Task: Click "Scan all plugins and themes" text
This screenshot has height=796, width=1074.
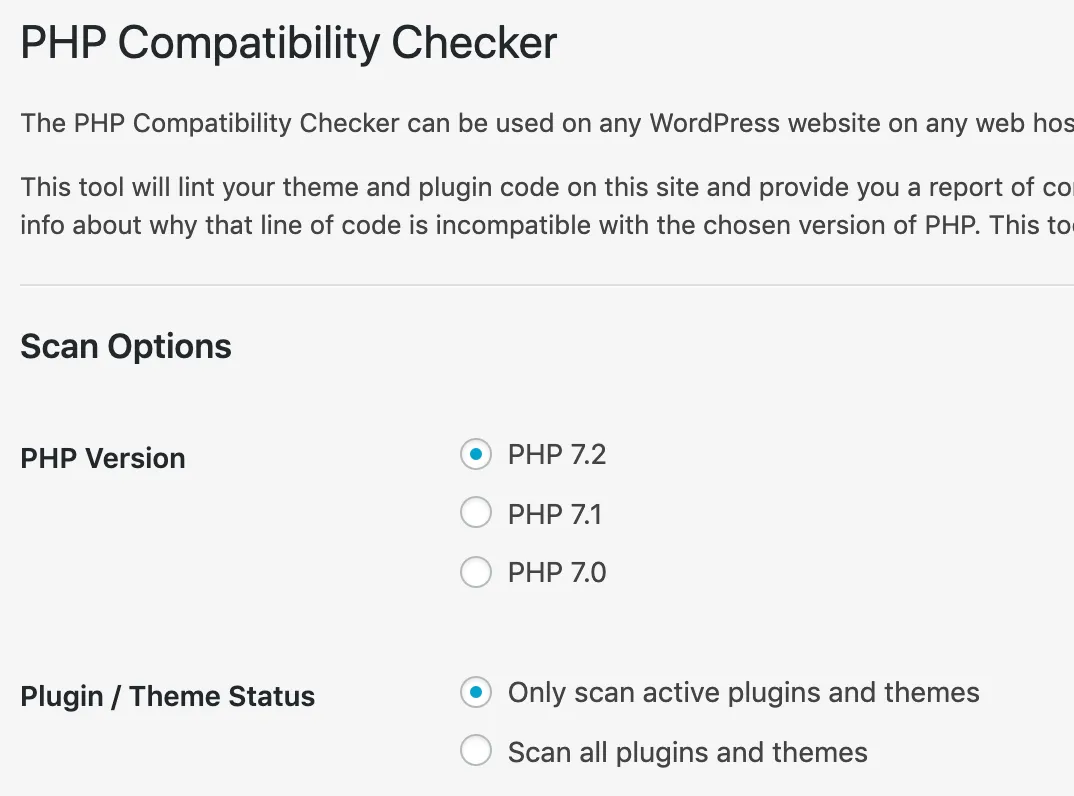Action: [x=687, y=751]
